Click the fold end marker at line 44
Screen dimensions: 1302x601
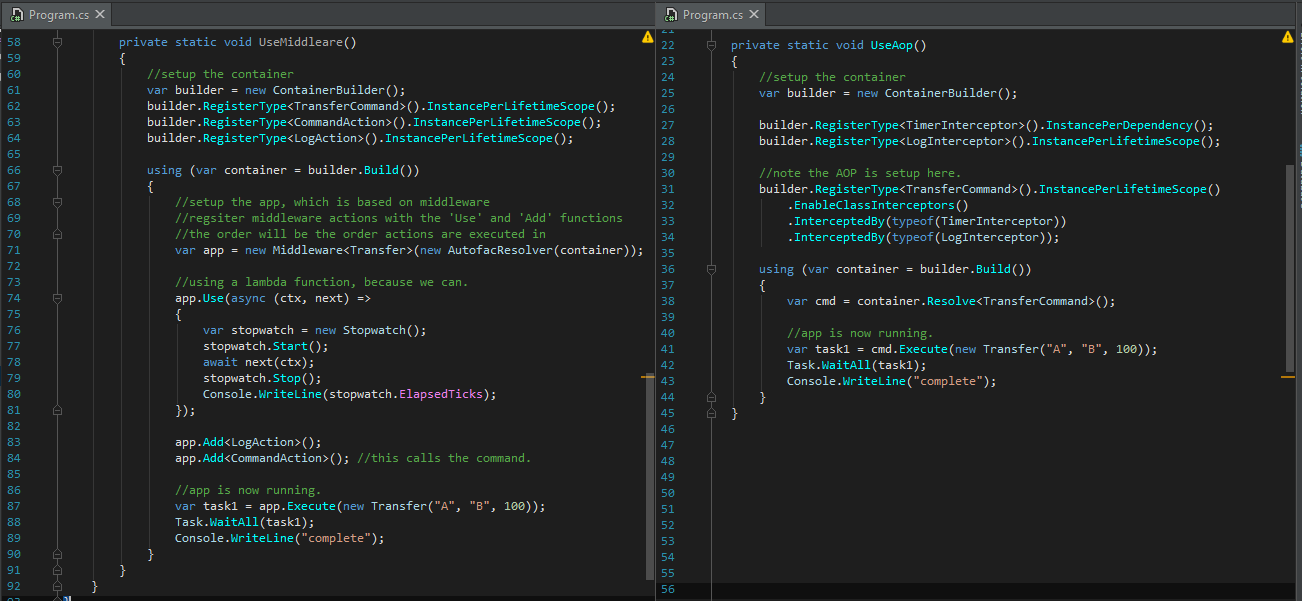pos(711,397)
